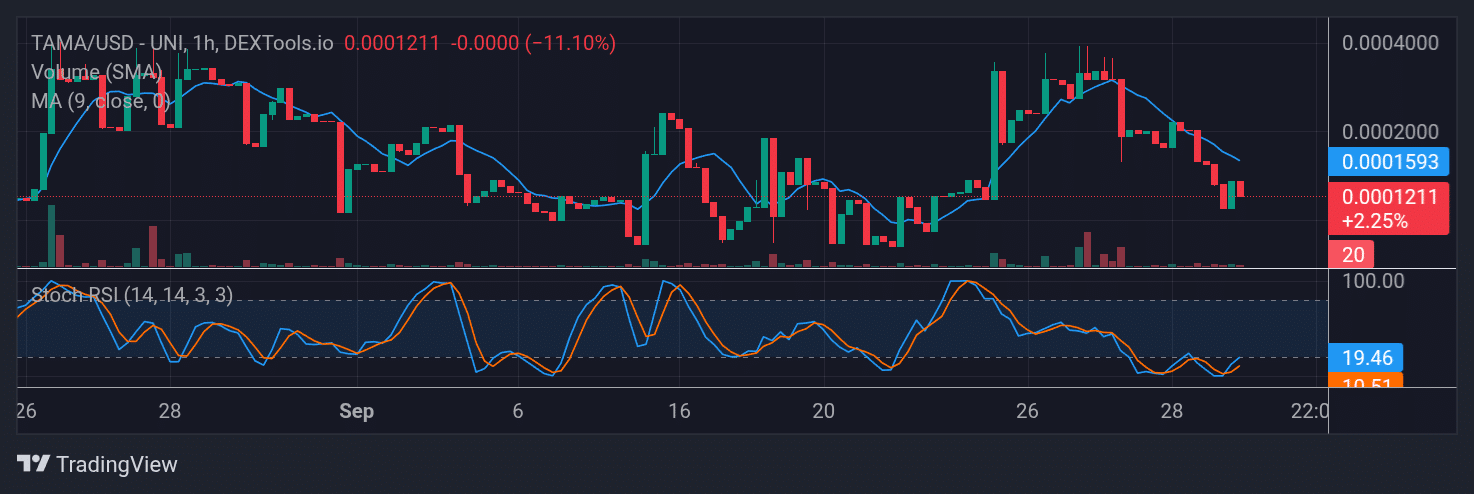The image size is (1474, 494).
Task: Click the 6 date label on time axis
Action: point(517,411)
